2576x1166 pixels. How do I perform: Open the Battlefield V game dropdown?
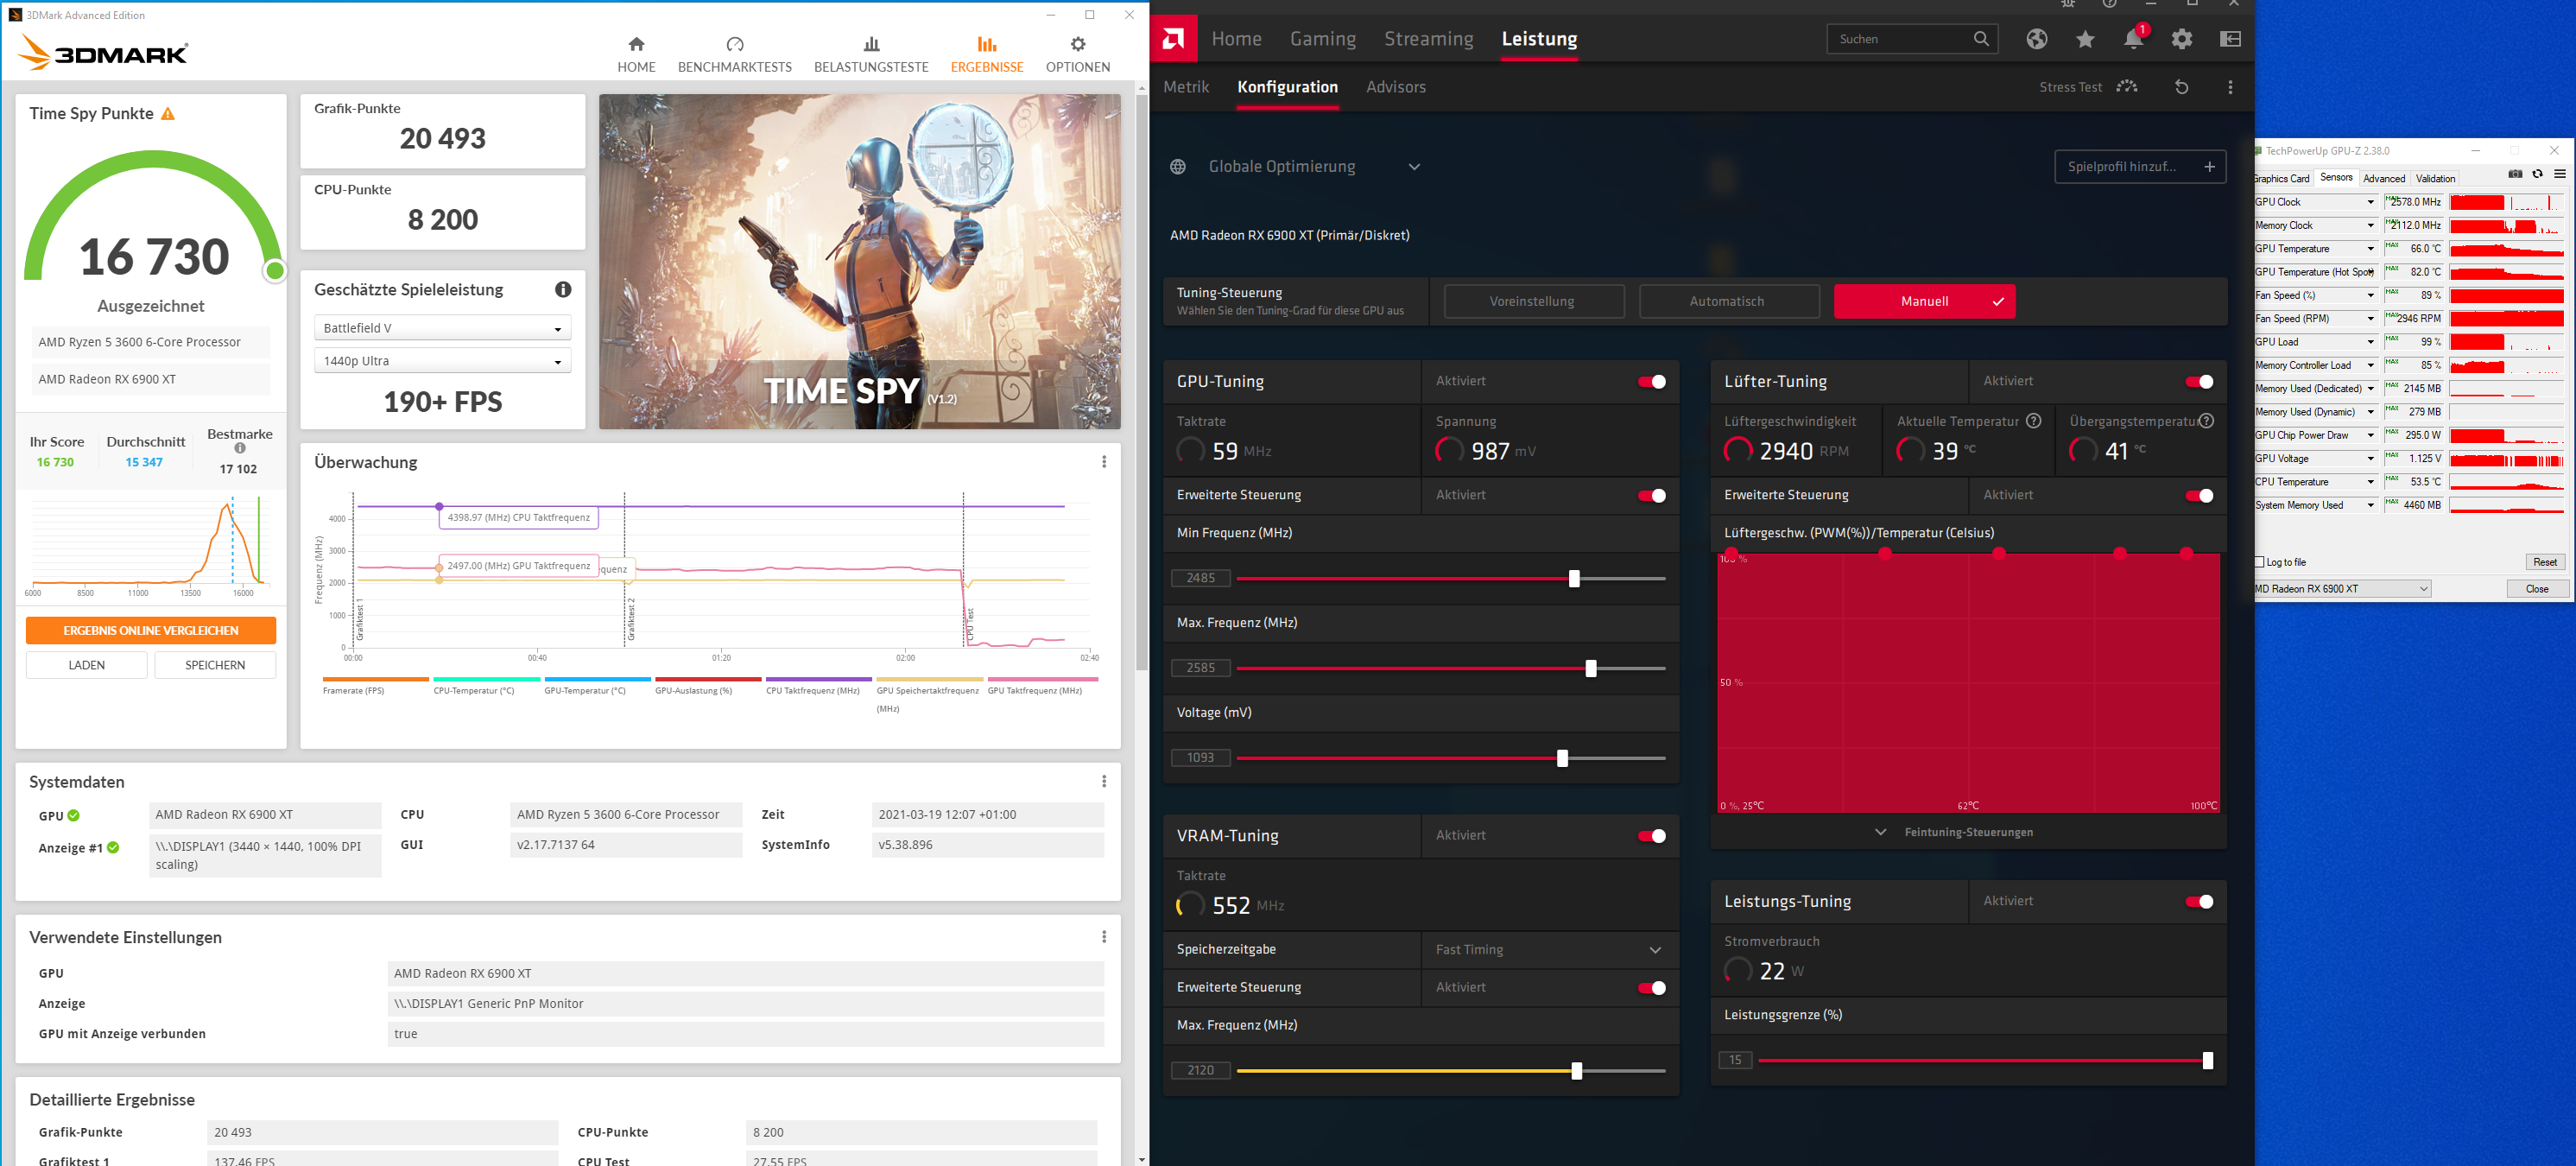[x=442, y=328]
